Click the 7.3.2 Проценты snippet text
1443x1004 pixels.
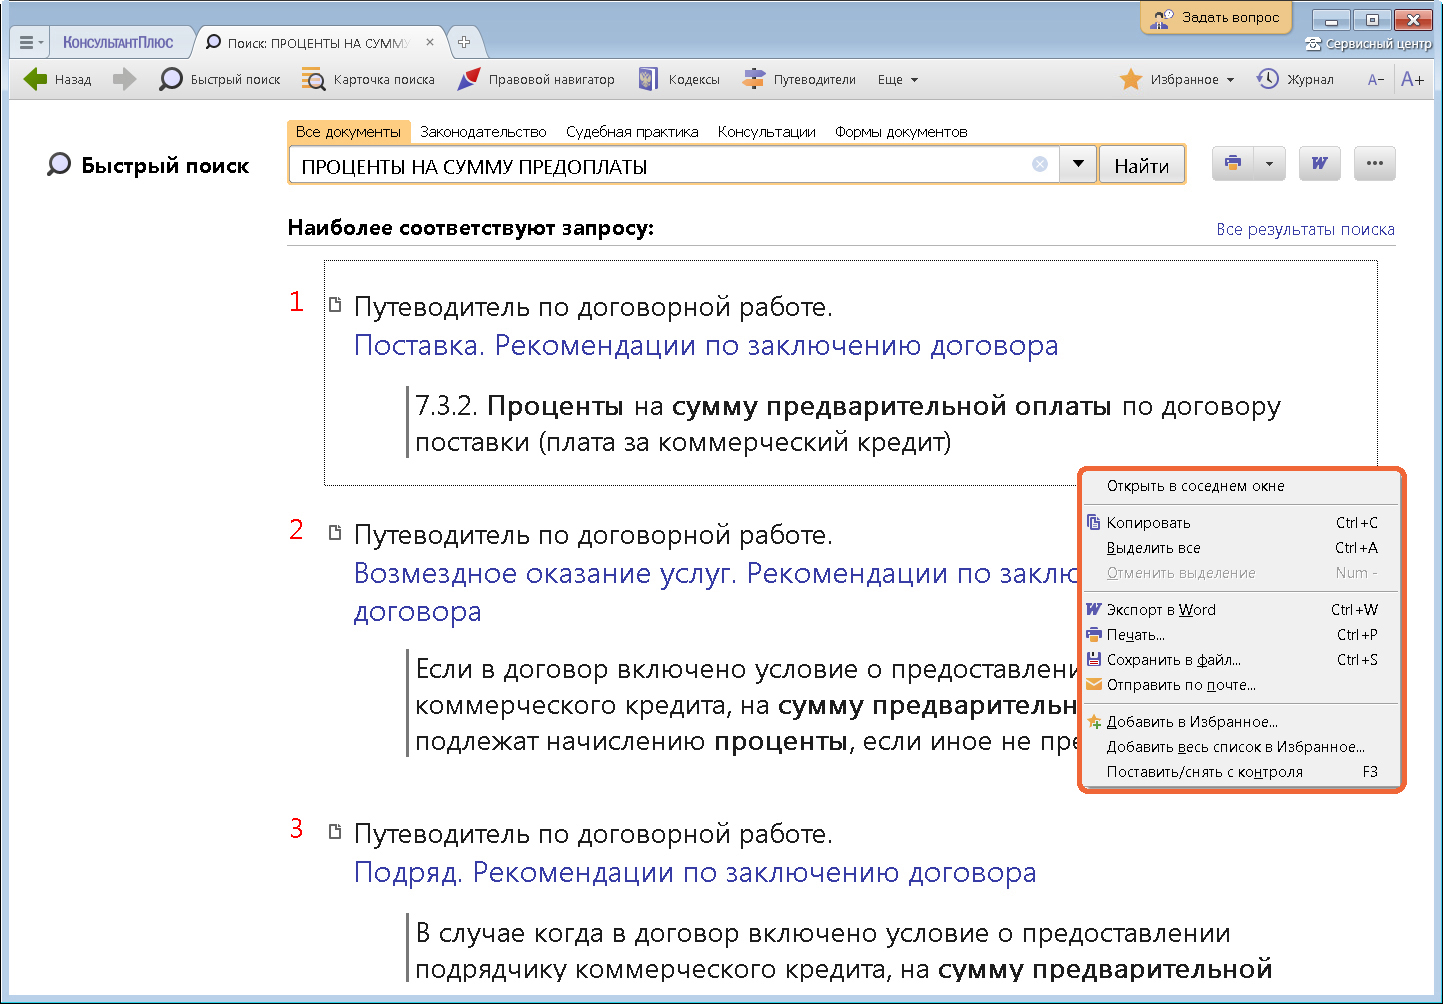(847, 424)
